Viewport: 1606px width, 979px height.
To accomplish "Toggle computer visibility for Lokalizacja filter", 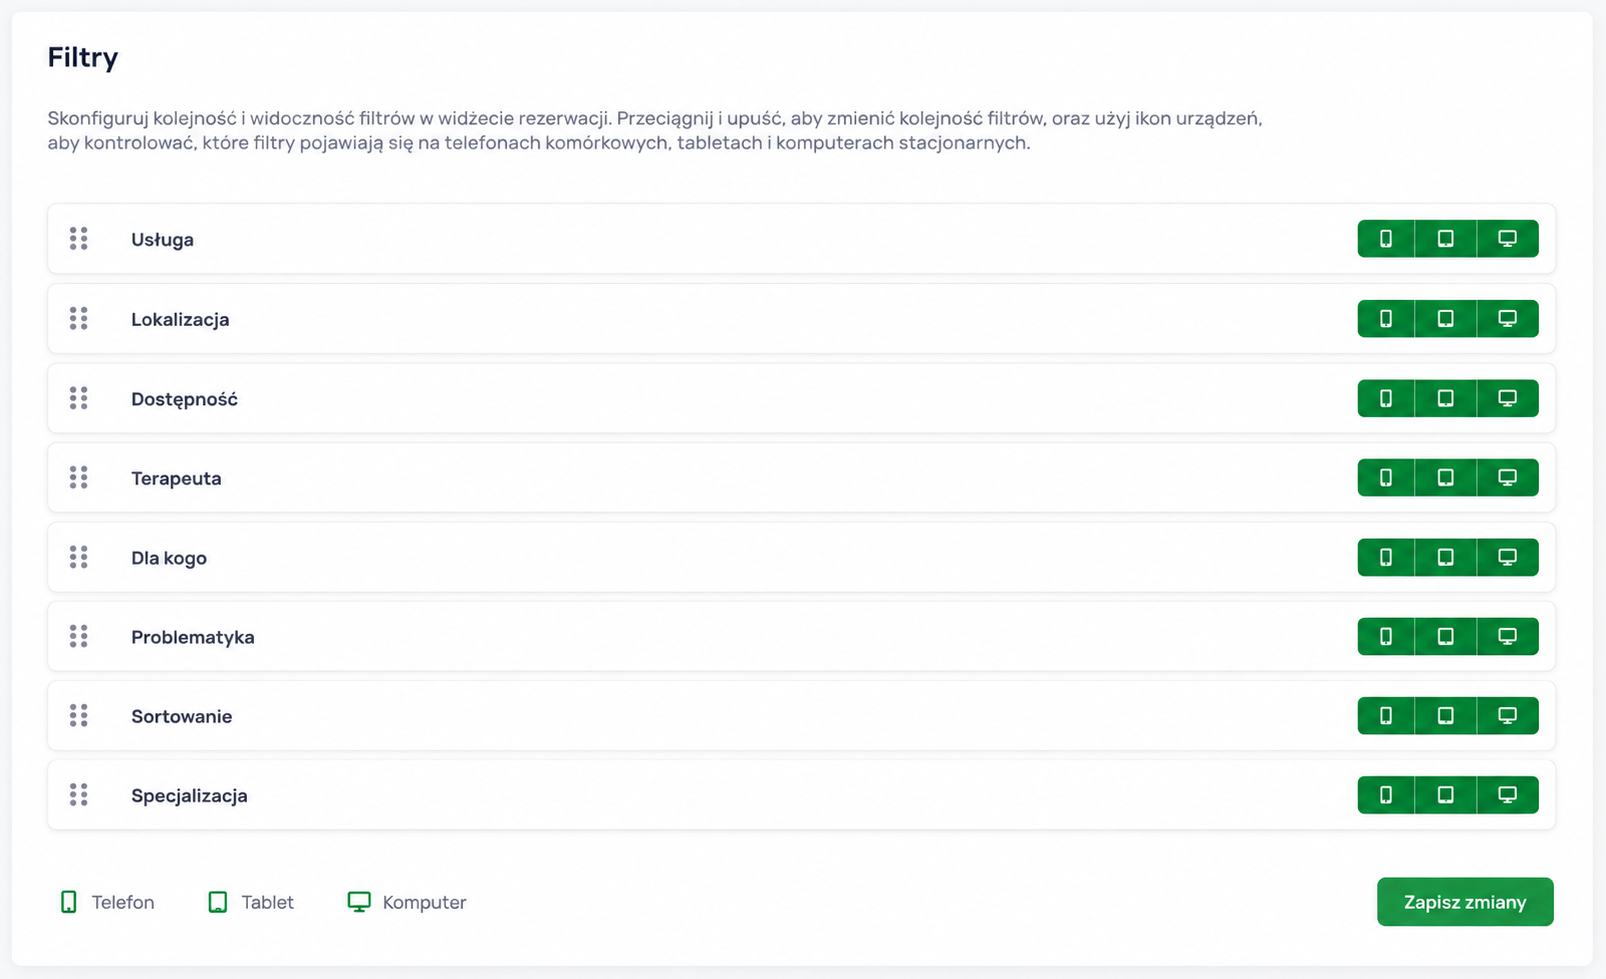I will [x=1508, y=319].
